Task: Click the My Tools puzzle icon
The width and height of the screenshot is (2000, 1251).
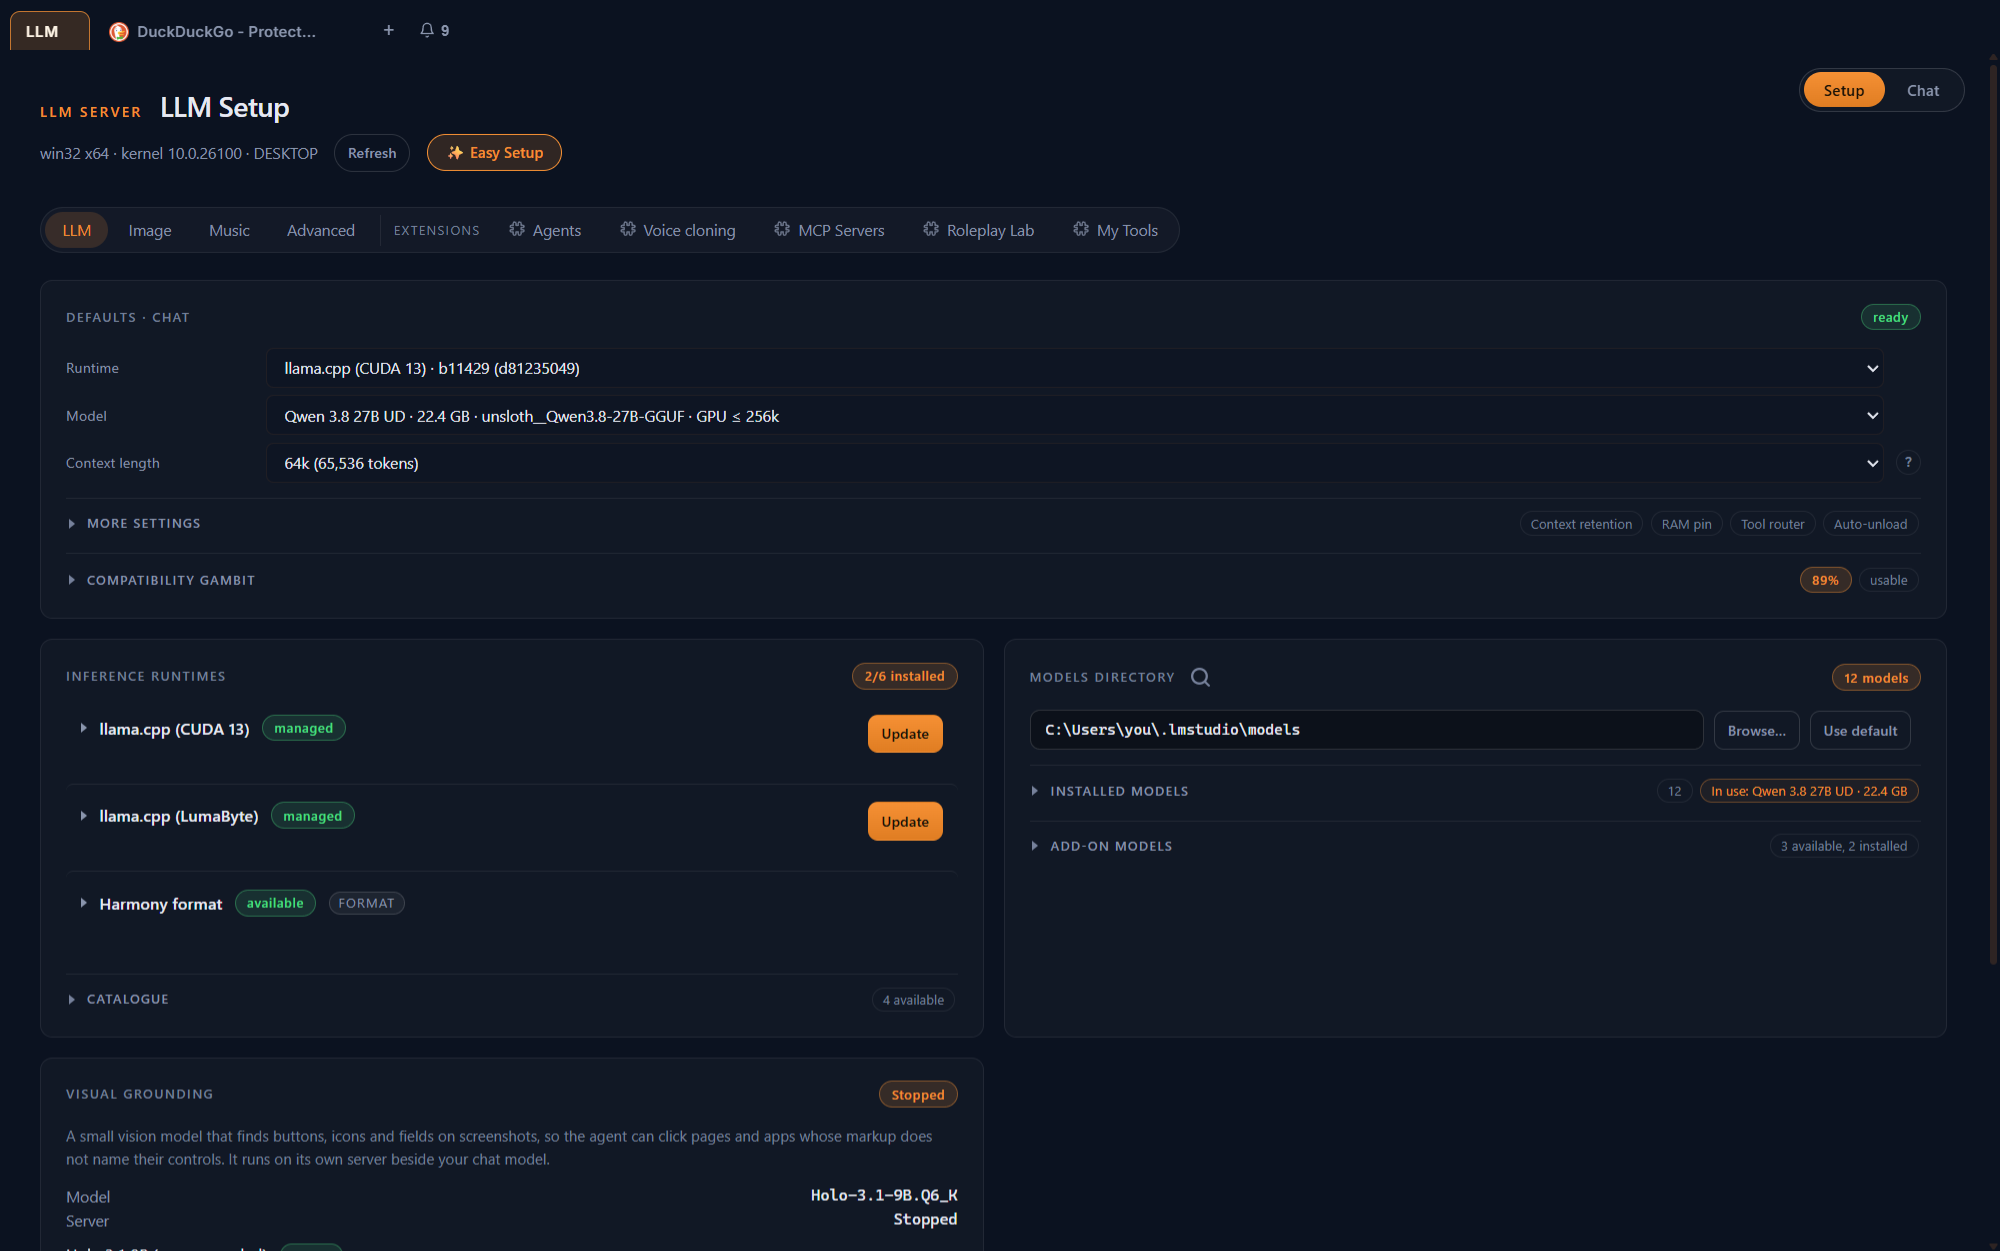Action: pyautogui.click(x=1081, y=229)
